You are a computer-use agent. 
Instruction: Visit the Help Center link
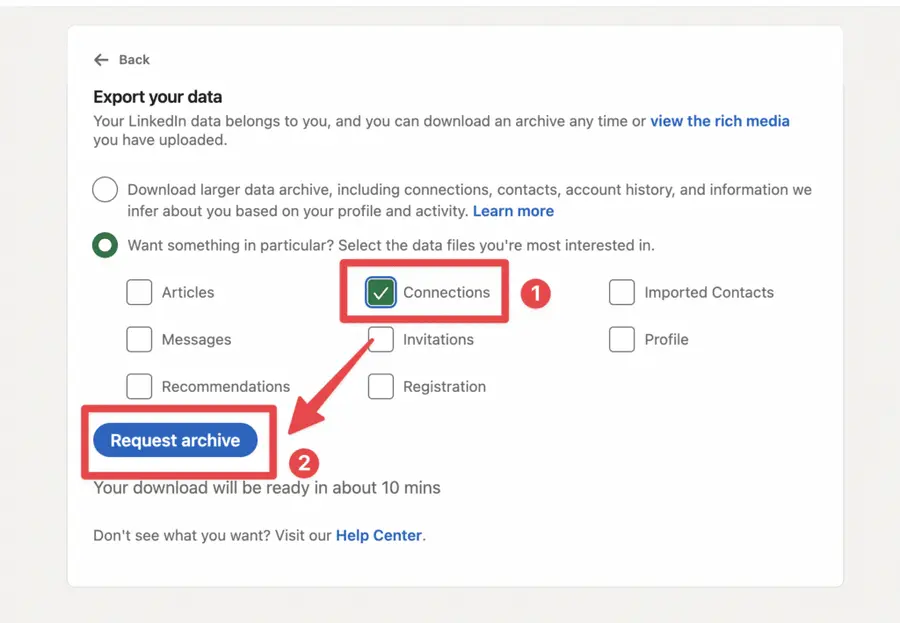379,535
